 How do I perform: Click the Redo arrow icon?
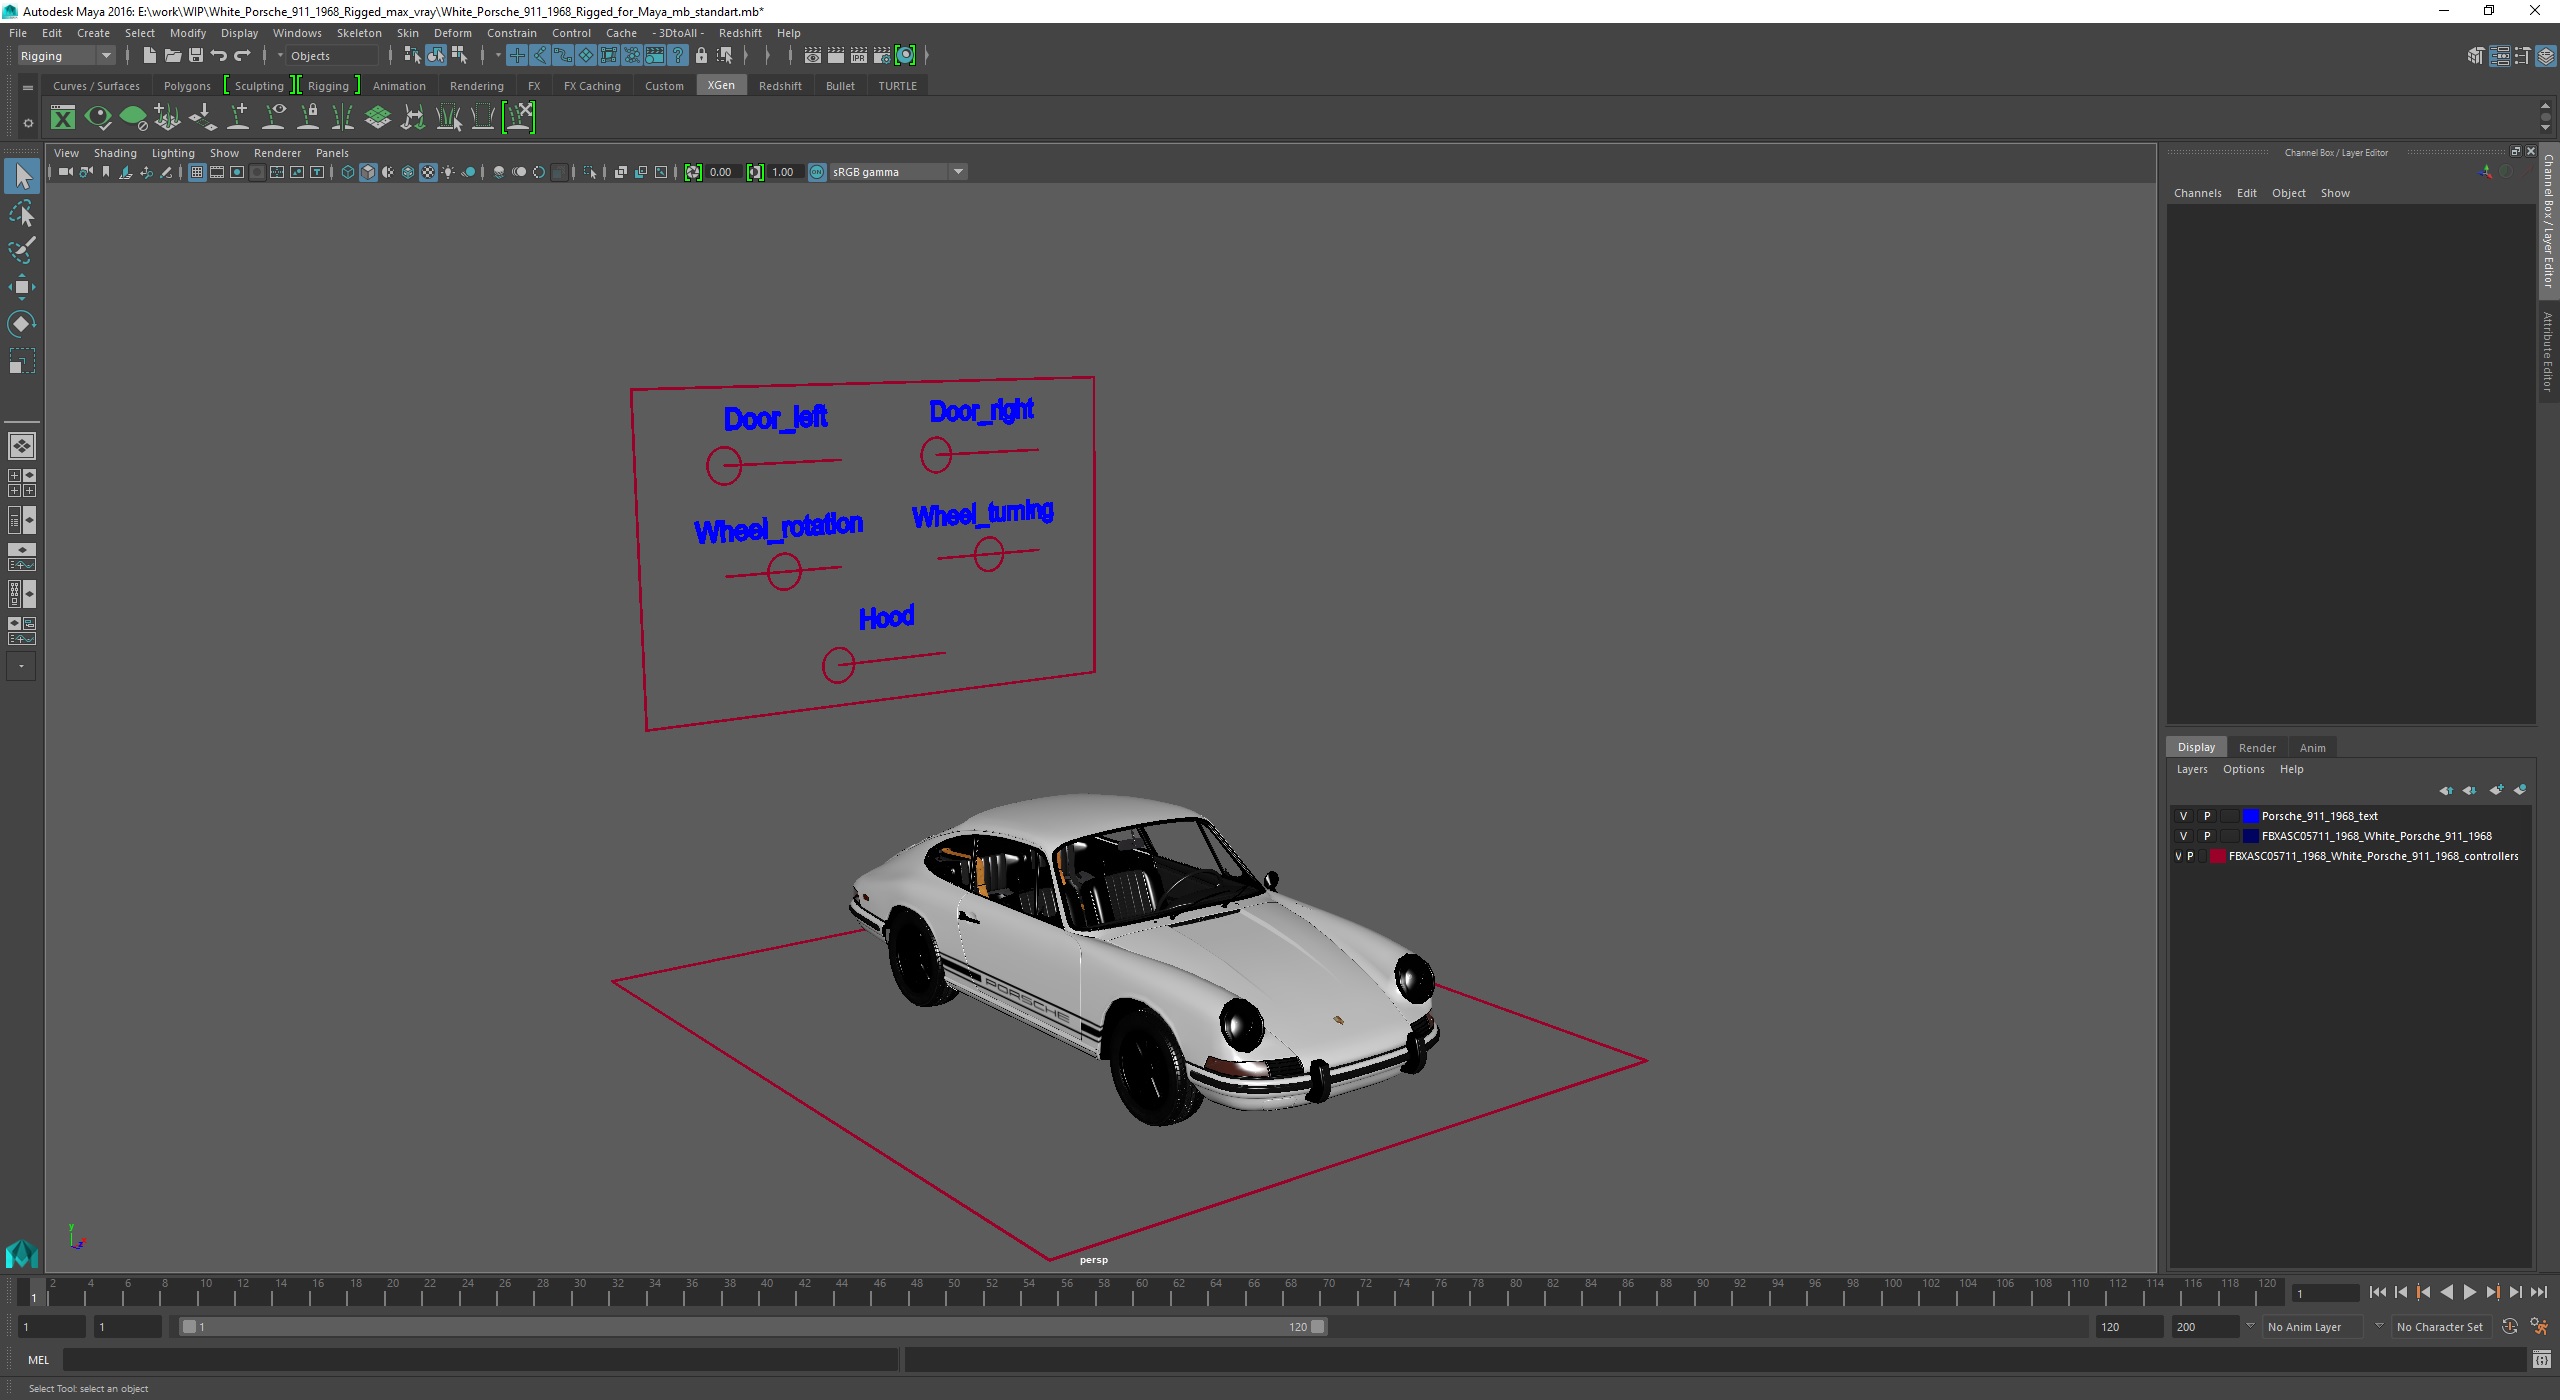pos(242,56)
